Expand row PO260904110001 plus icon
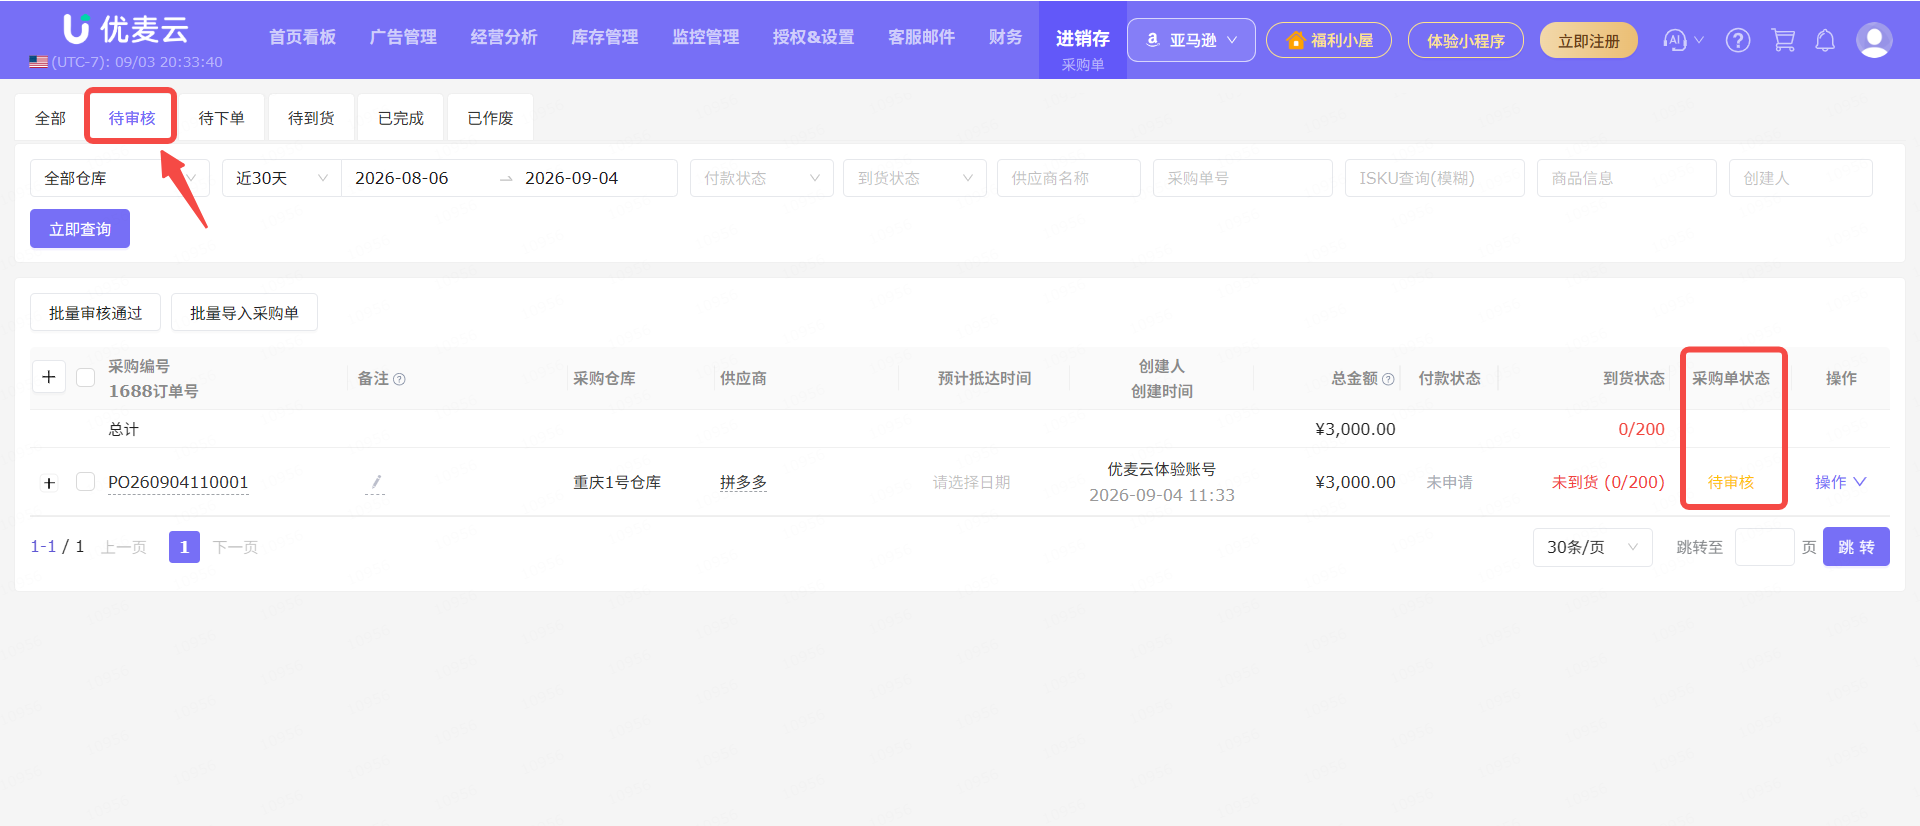 pyautogui.click(x=49, y=483)
